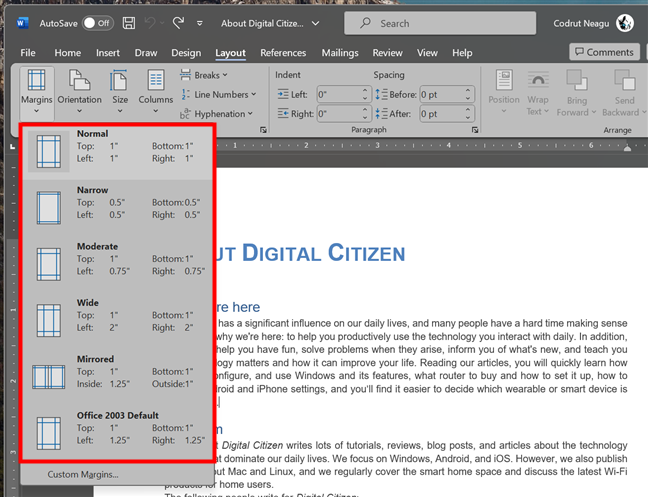648x497 pixels.
Task: Open the Wrap Text menu
Action: point(538,93)
